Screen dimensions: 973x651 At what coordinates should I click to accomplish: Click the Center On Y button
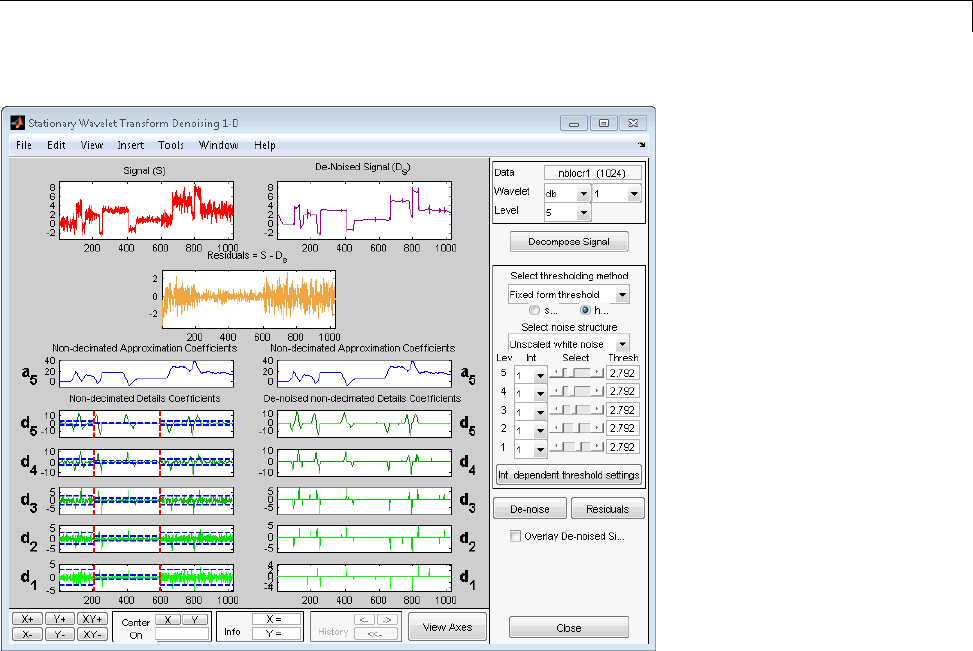click(x=197, y=620)
